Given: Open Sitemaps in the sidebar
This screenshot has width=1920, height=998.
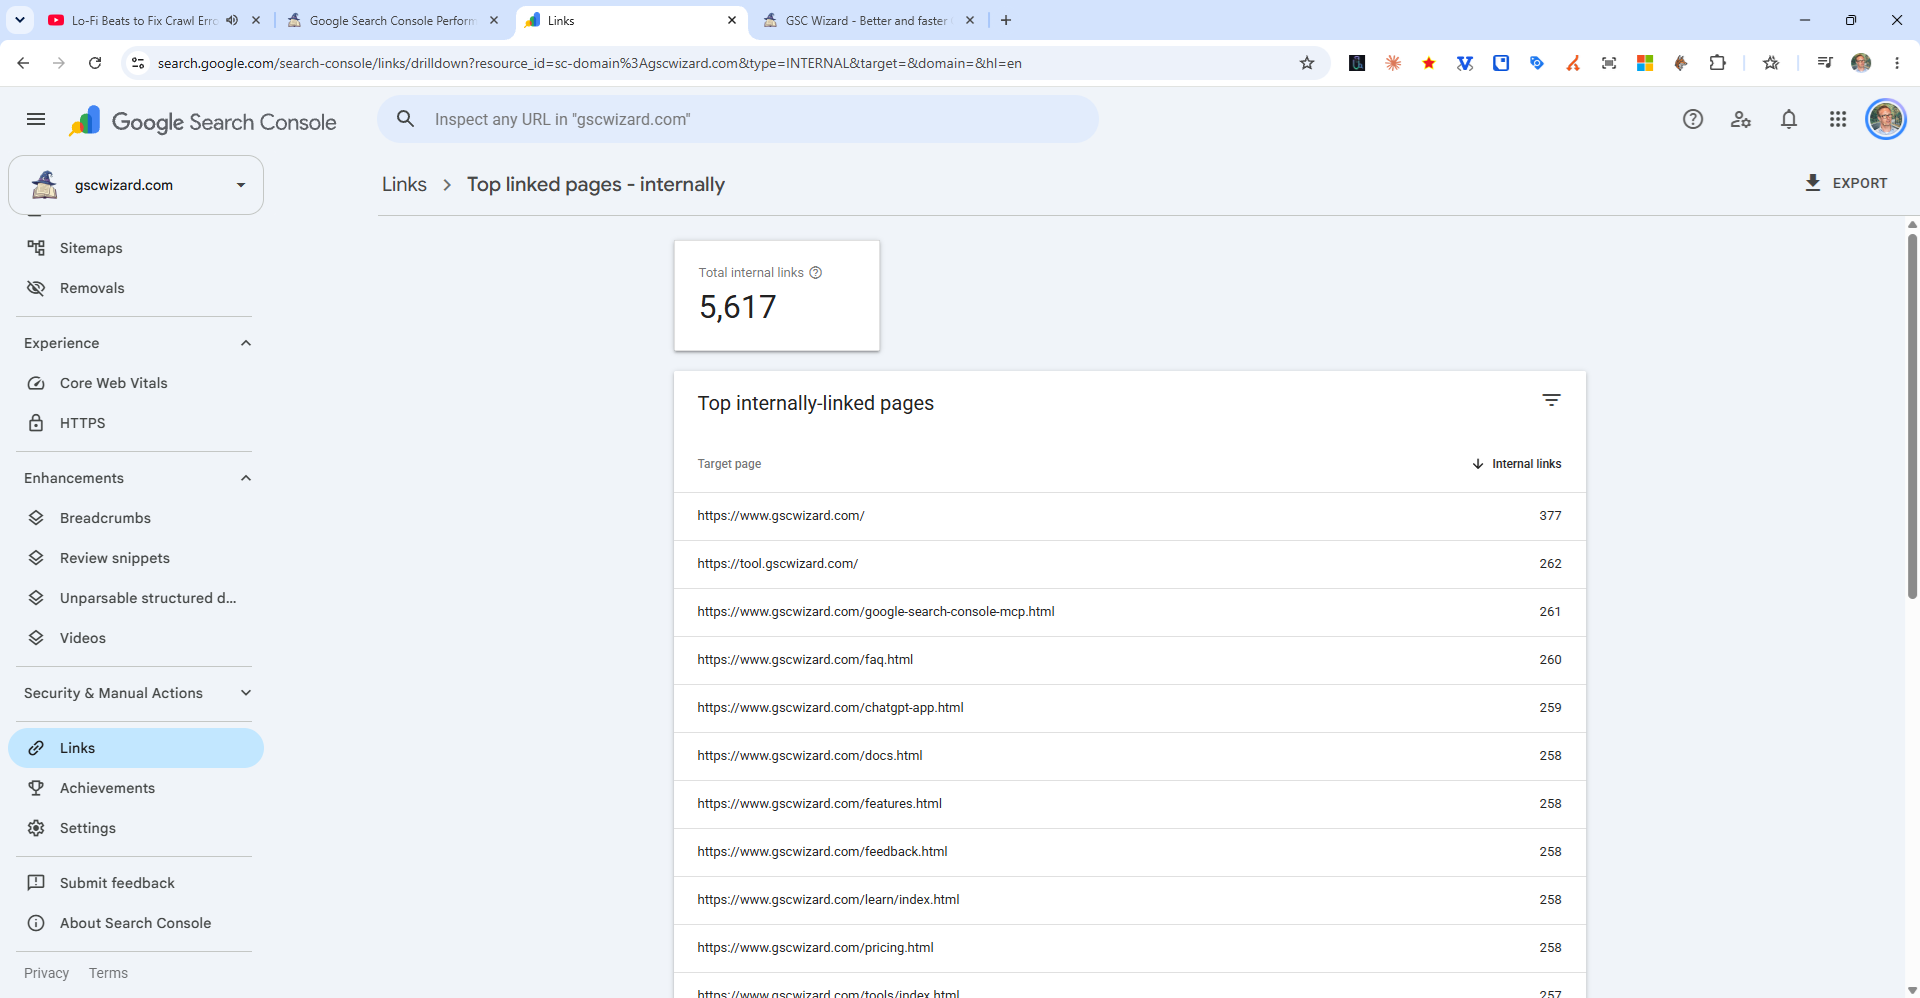Looking at the screenshot, I should pyautogui.click(x=136, y=248).
